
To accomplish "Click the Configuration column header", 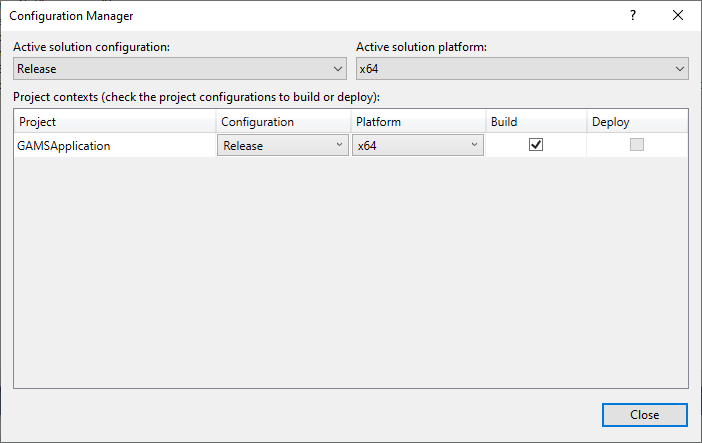I will coord(283,122).
